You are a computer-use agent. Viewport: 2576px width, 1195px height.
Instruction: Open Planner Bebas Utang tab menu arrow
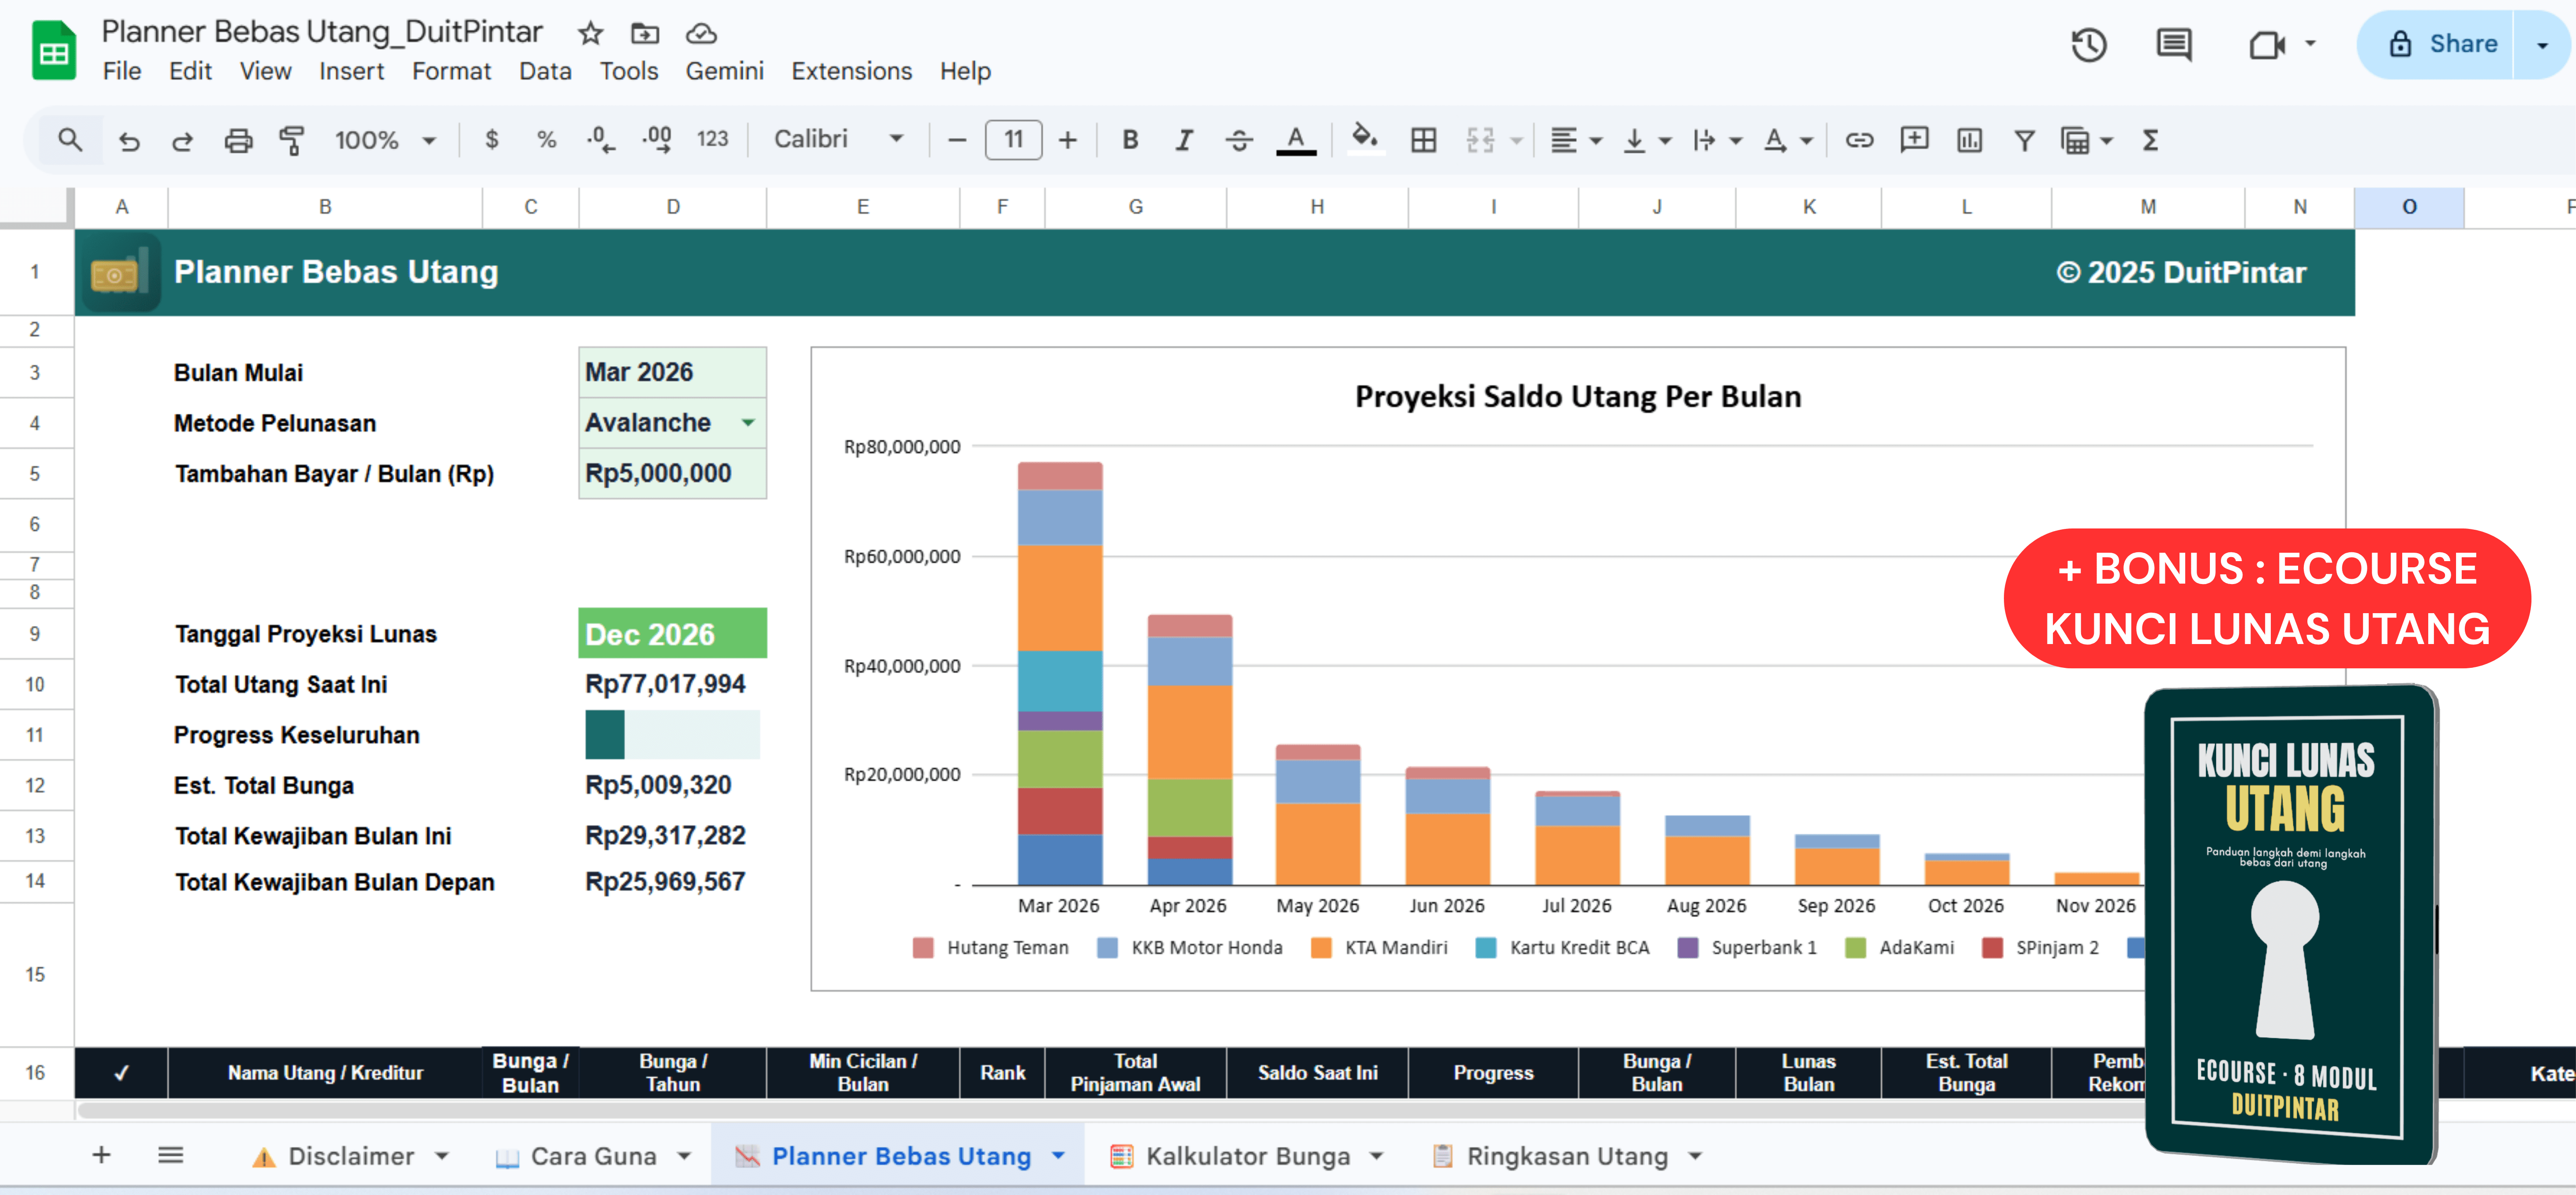tap(1058, 1156)
